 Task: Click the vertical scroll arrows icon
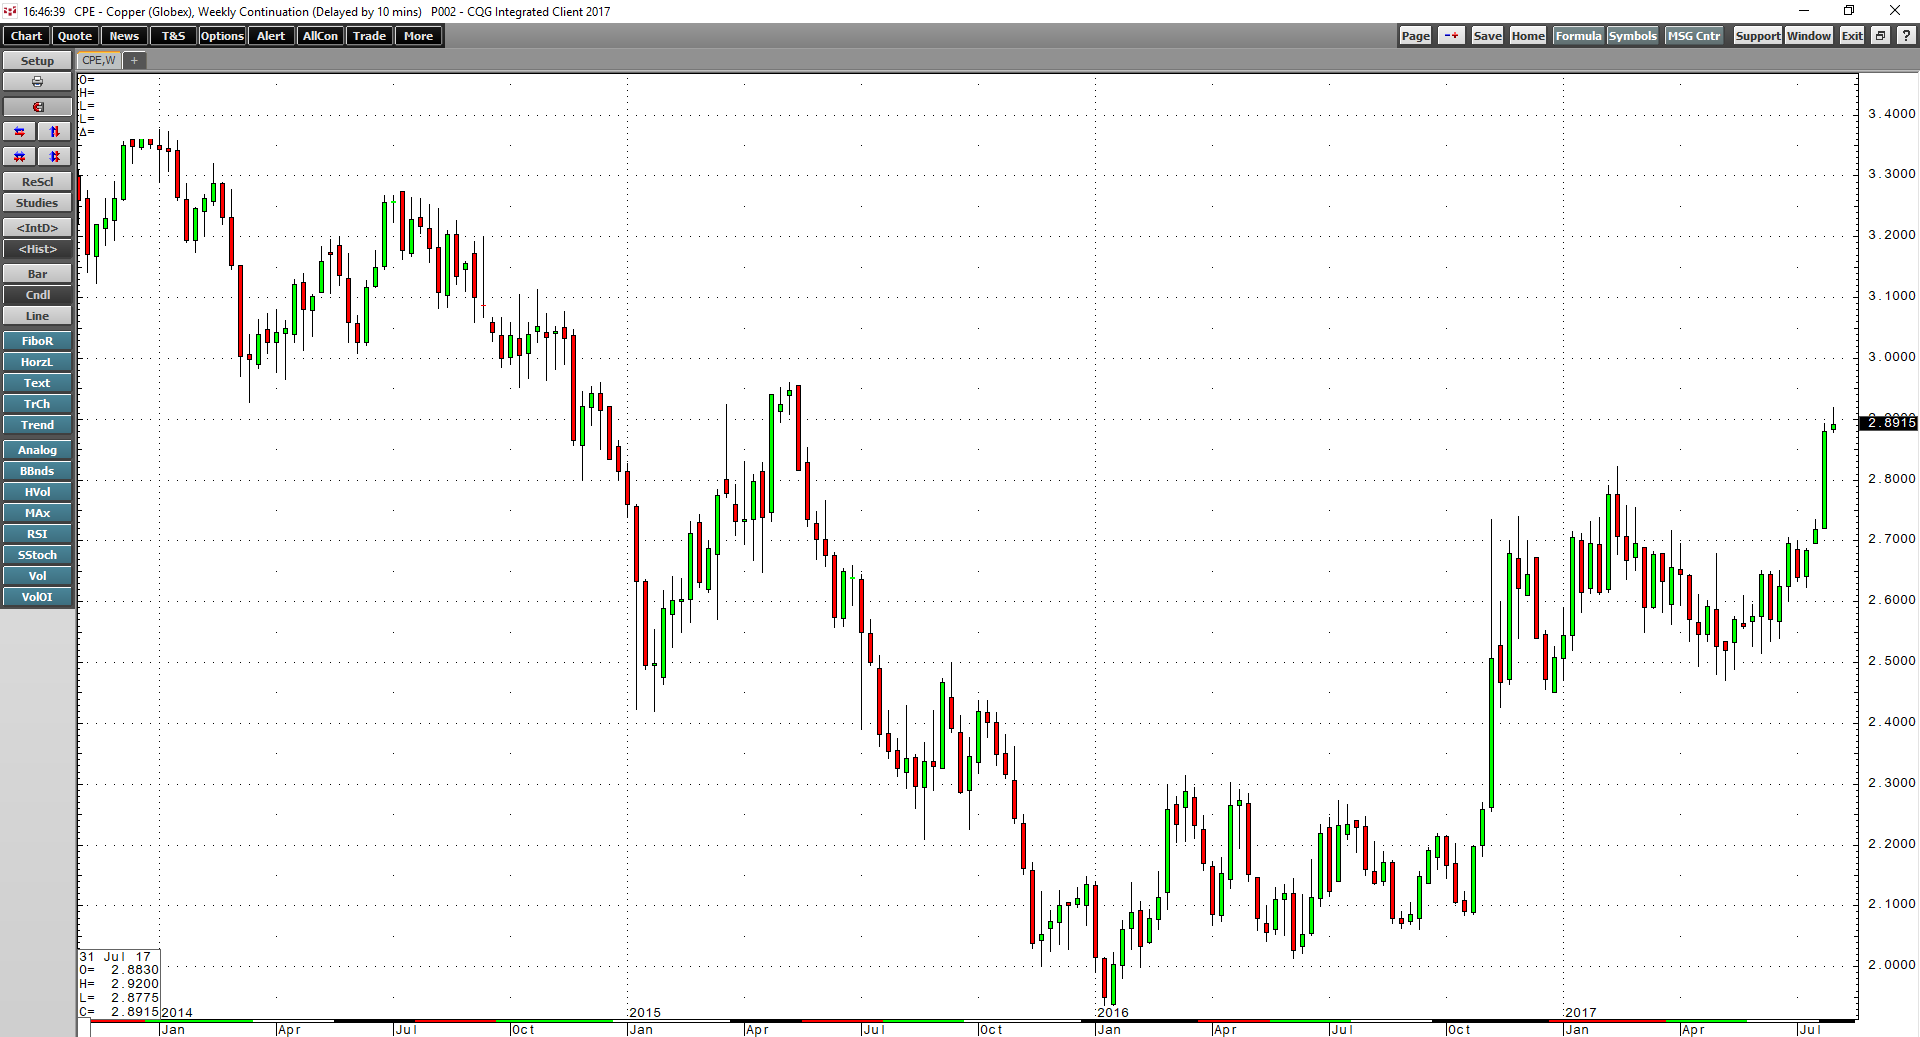click(53, 131)
